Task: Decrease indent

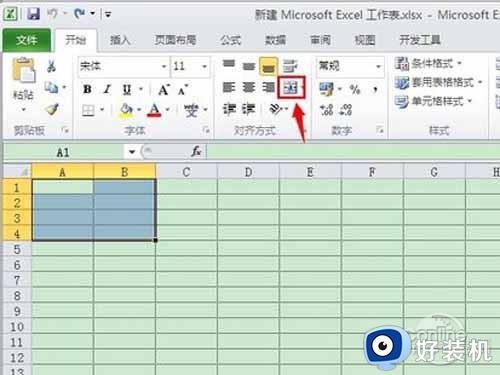Action: pos(229,109)
